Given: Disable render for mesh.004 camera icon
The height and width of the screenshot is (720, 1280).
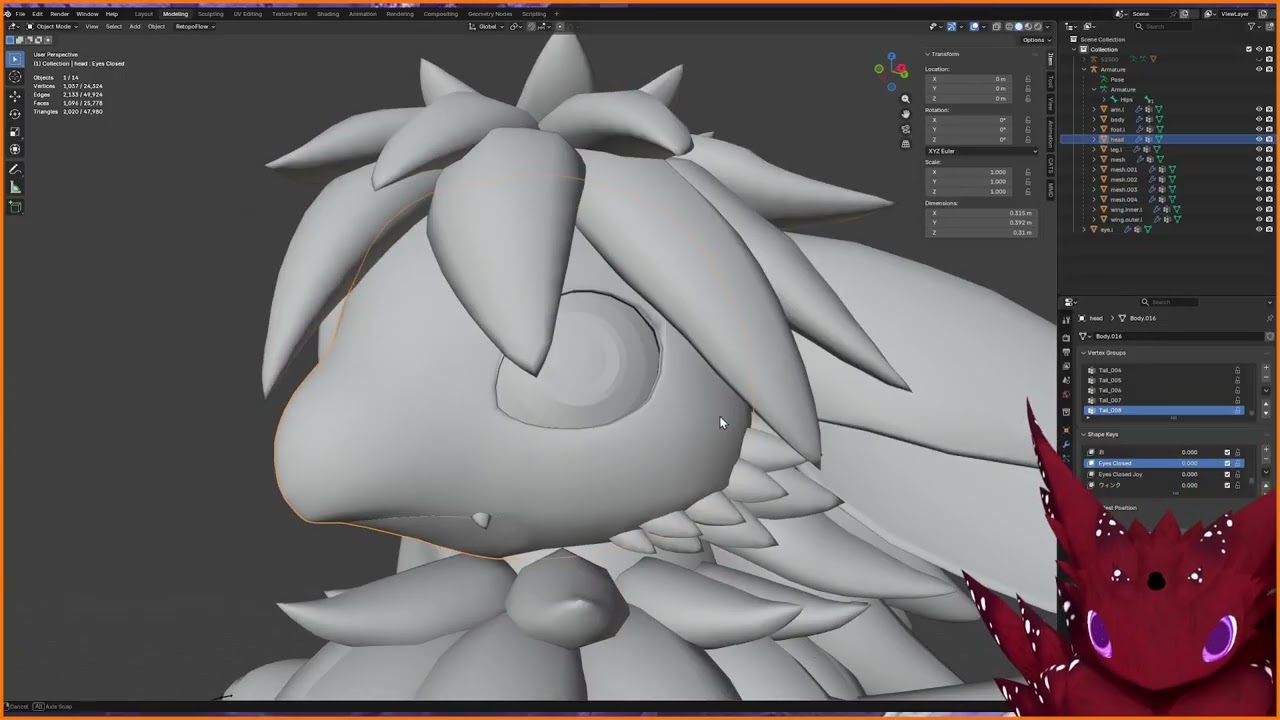Looking at the screenshot, I should 1269,199.
